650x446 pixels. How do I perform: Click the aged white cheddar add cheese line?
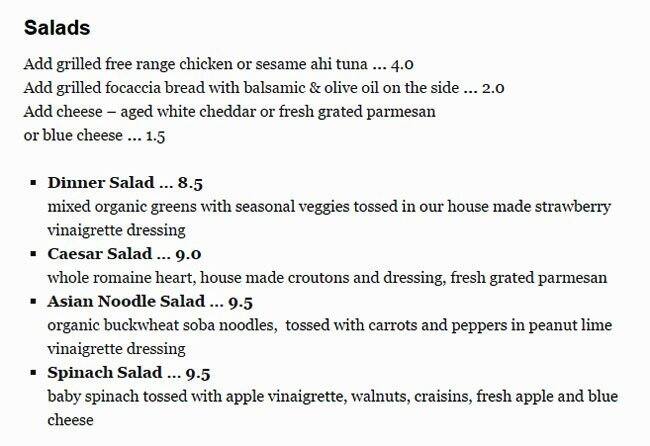pos(229,110)
